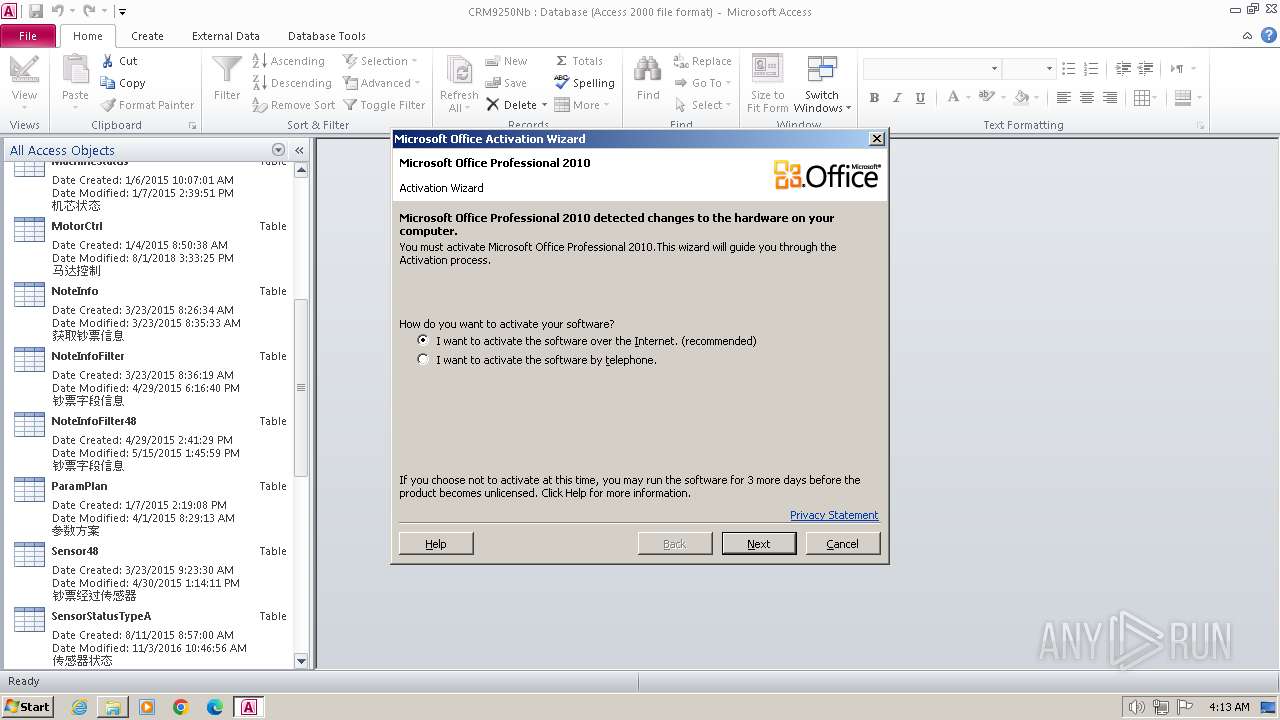The height and width of the screenshot is (720, 1280).
Task: Open the Privacy Statement link
Action: point(834,515)
